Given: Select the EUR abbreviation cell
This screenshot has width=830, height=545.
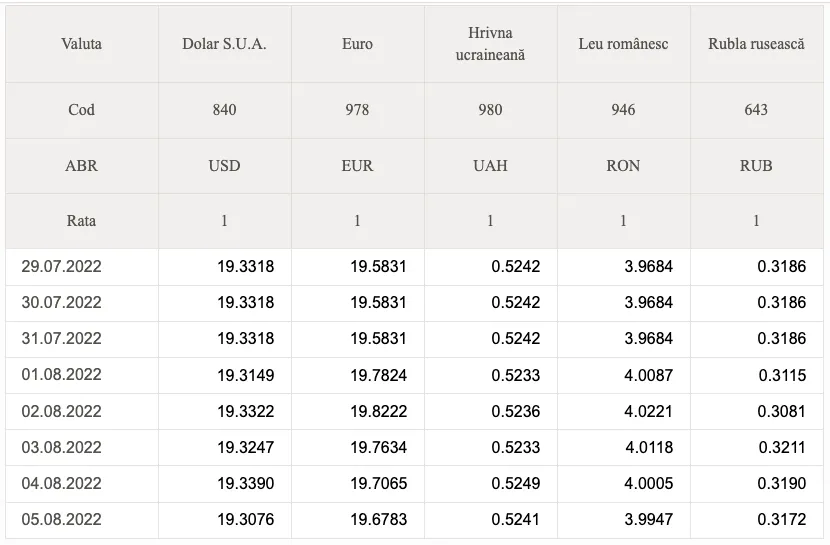Looking at the screenshot, I should click(x=357, y=166).
